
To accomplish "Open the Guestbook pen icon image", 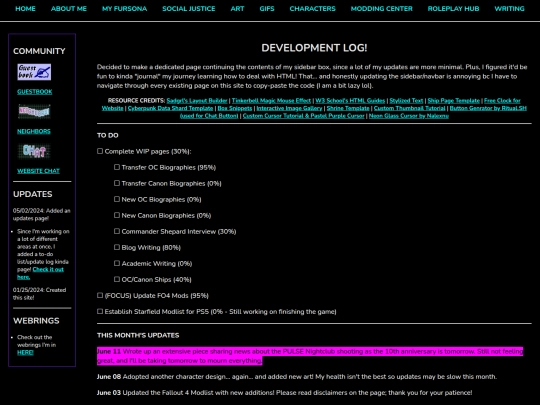I will click(x=34, y=72).
